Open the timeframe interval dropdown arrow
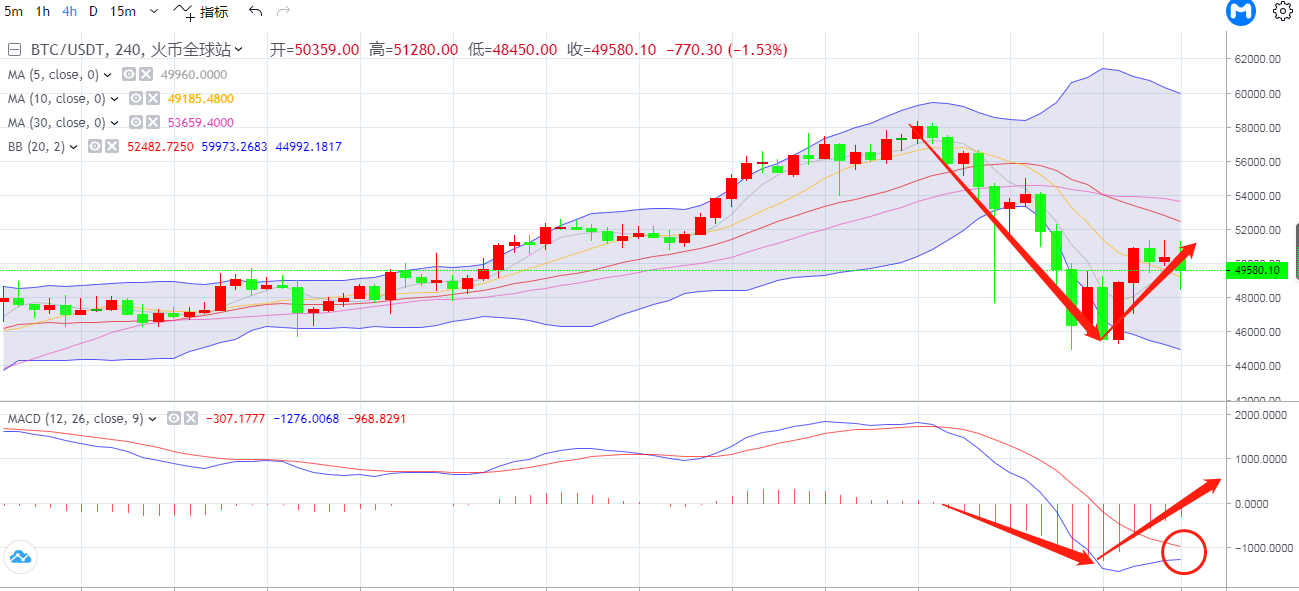Image resolution: width=1299 pixels, height=591 pixels. tap(153, 12)
